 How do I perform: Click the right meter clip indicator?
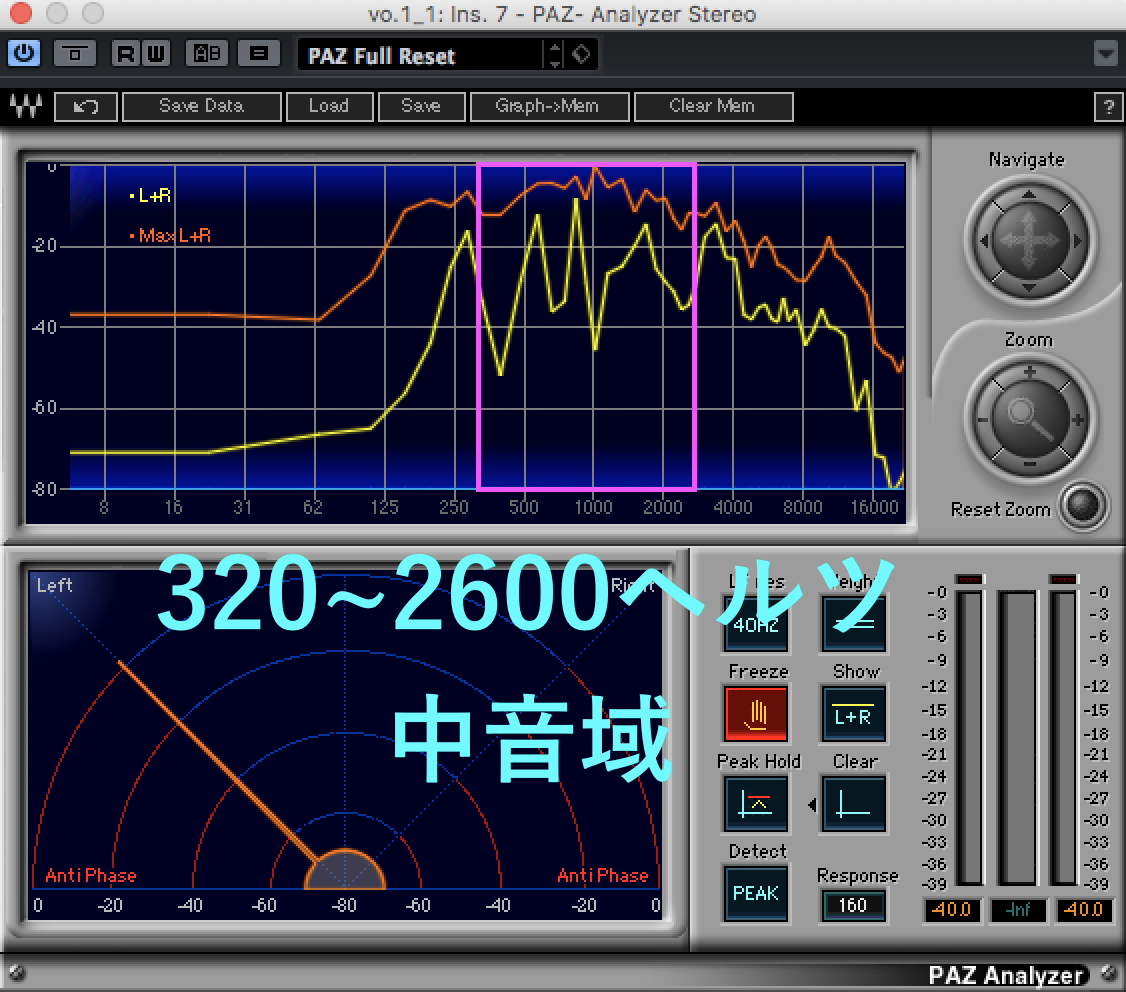pyautogui.click(x=1064, y=579)
